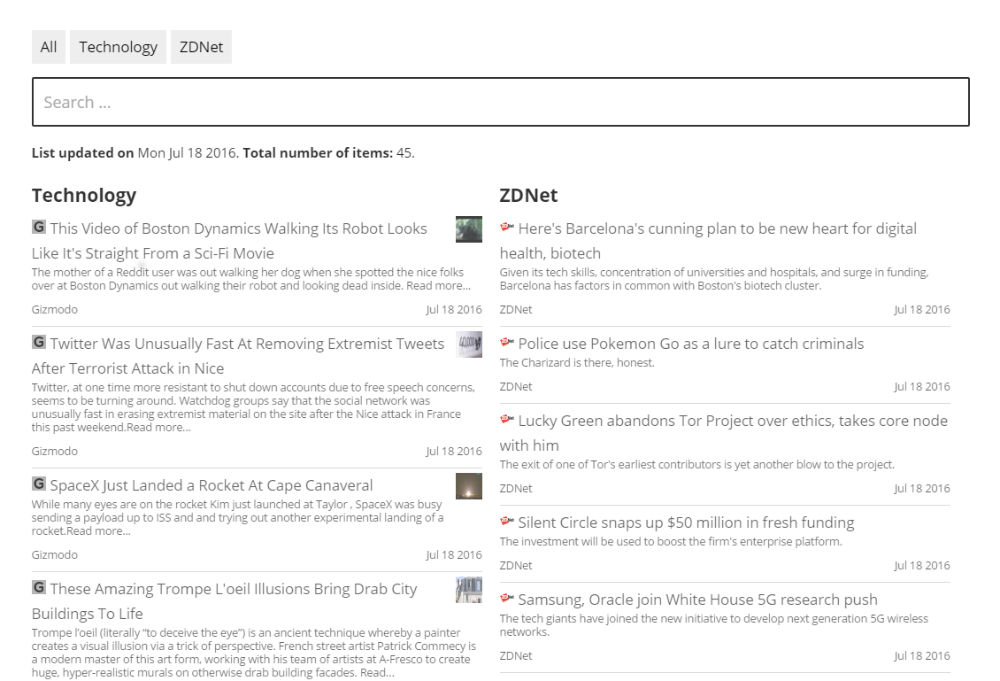The height and width of the screenshot is (681, 1000).
Task: Click ZDNet icon beside Silent Circle funding article
Action: point(507,521)
